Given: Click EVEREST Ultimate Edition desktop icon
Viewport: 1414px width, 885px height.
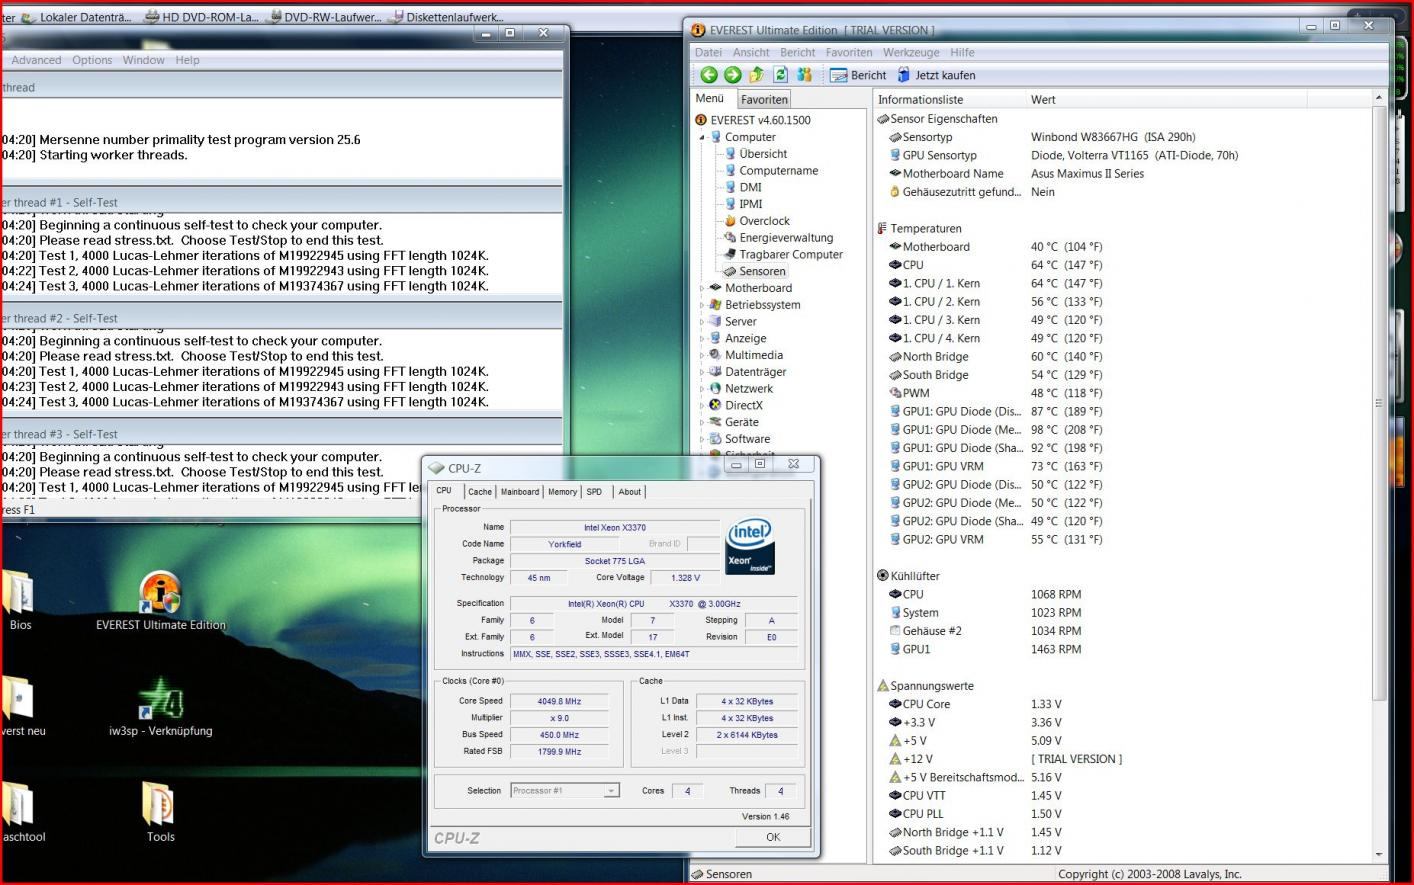Looking at the screenshot, I should (x=160, y=600).
